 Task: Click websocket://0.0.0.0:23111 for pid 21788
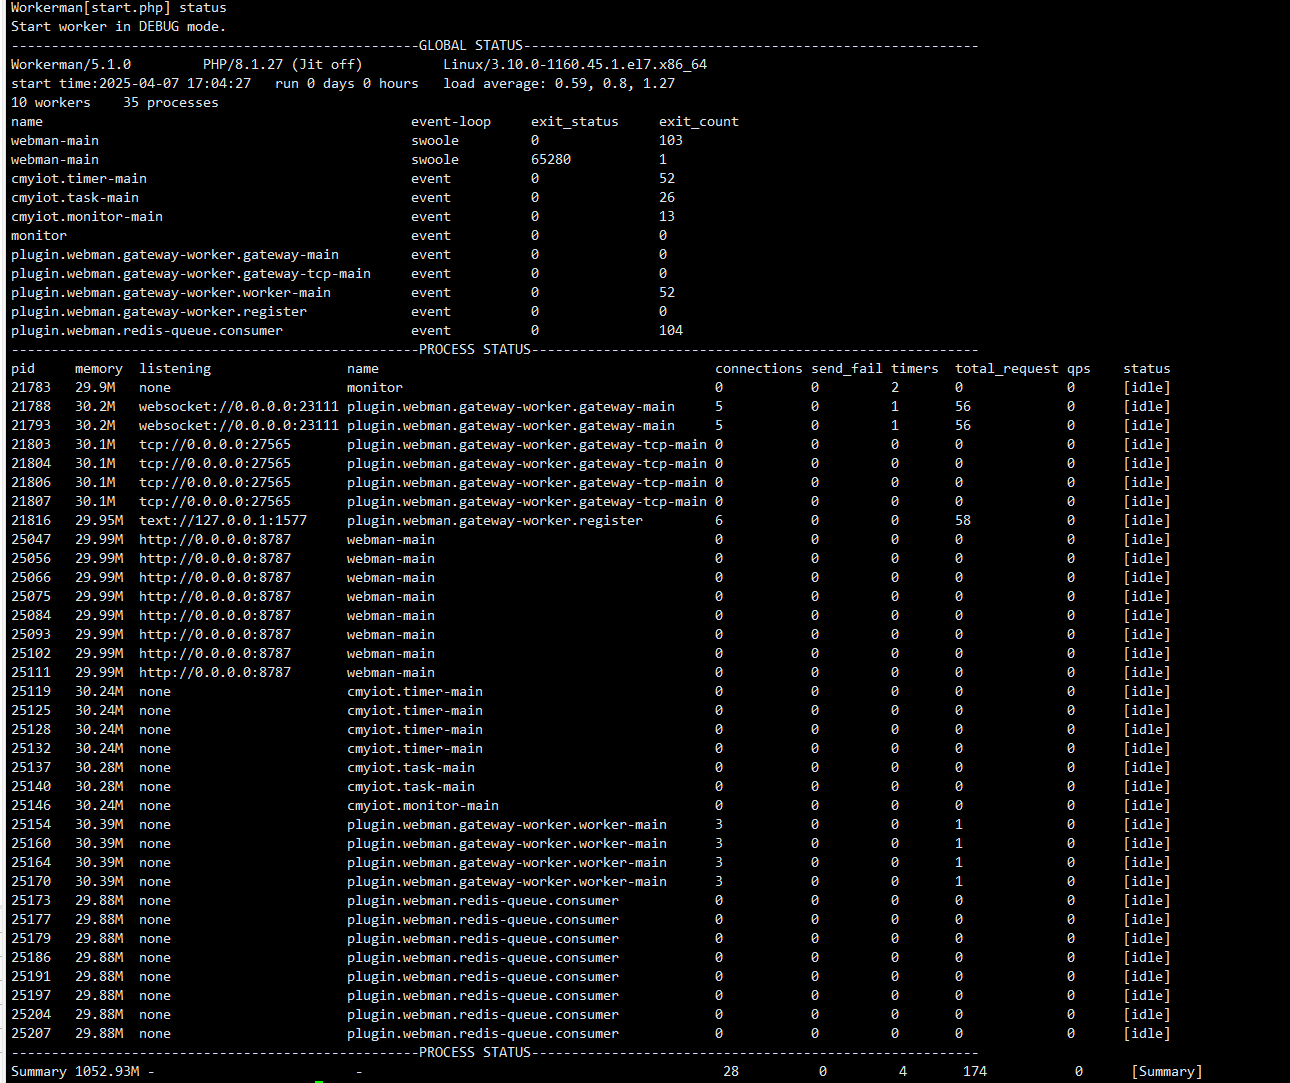tap(239, 406)
